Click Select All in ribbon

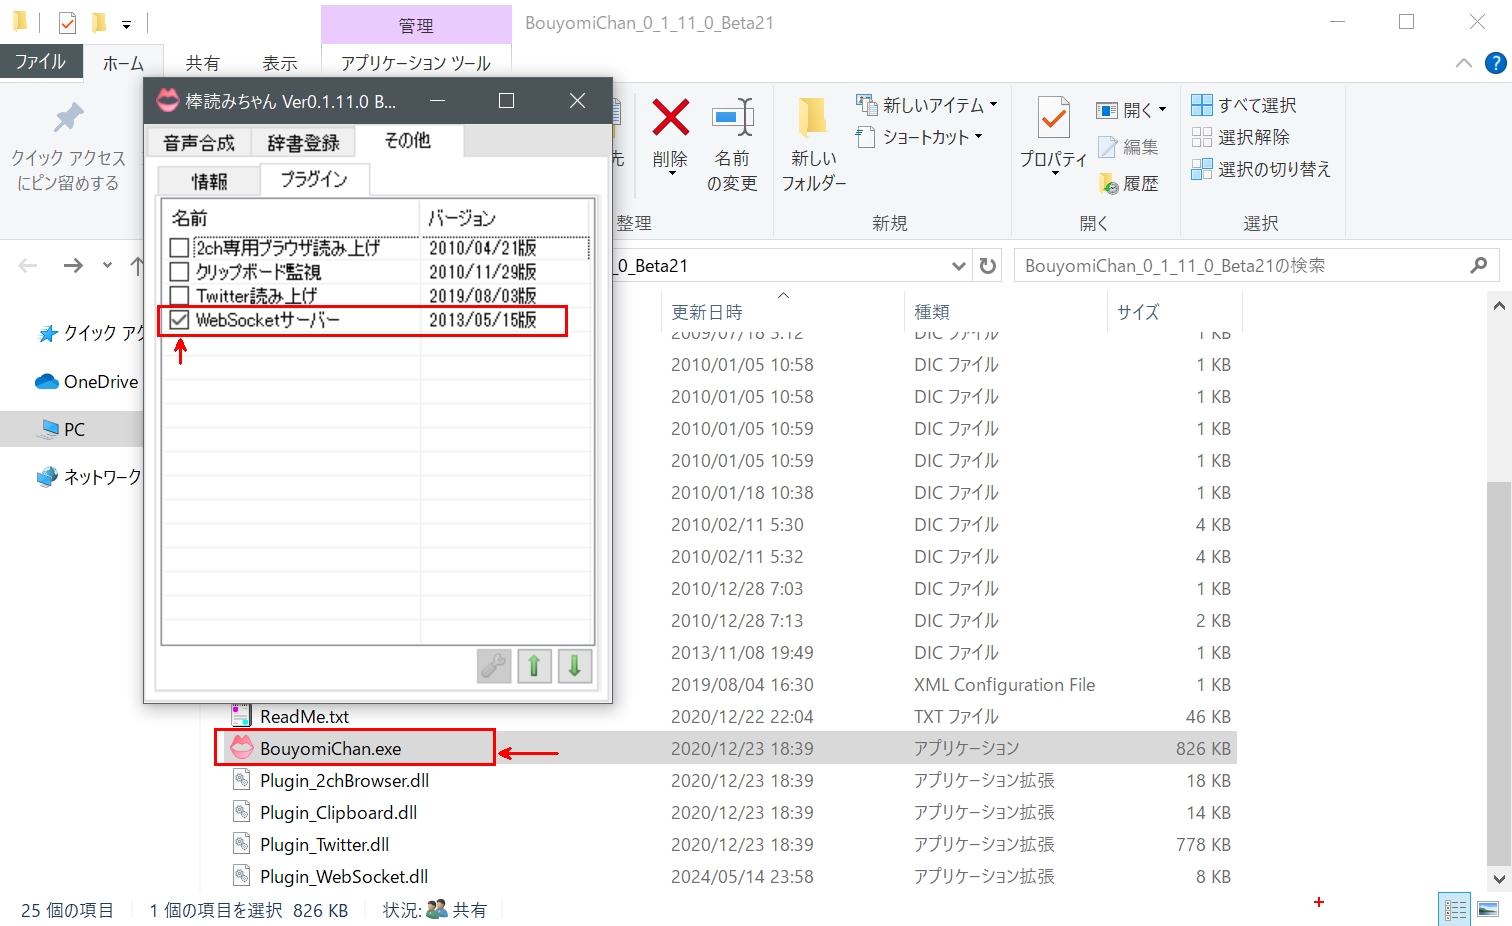[1245, 105]
